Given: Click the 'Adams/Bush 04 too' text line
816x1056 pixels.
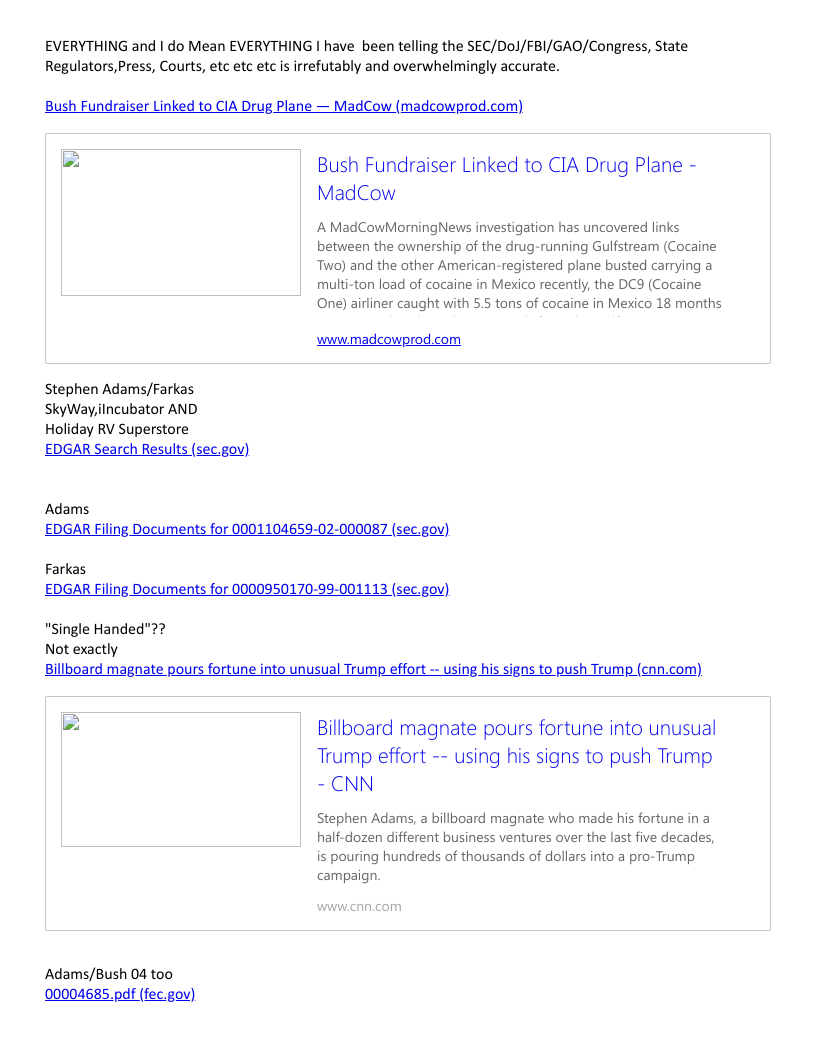Looking at the screenshot, I should [109, 974].
